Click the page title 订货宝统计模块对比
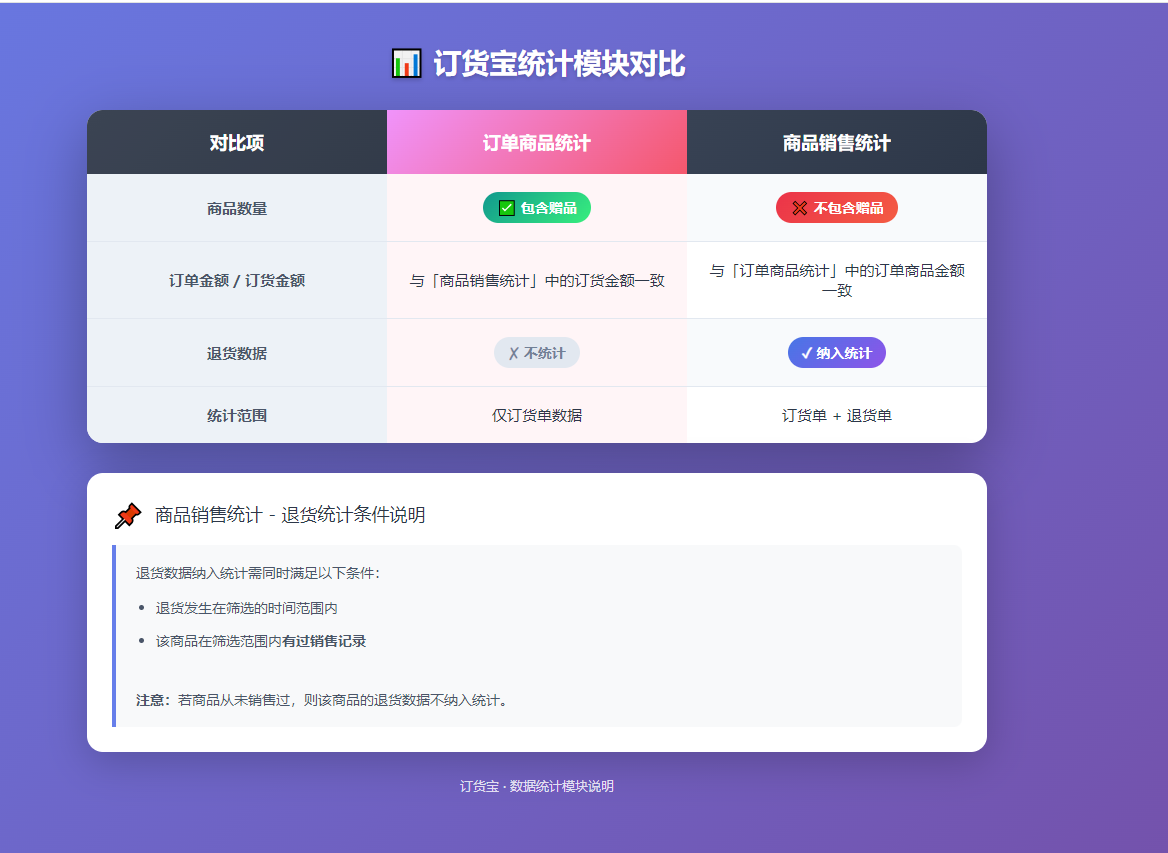Screen dimensions: 1168x853 tap(559, 63)
